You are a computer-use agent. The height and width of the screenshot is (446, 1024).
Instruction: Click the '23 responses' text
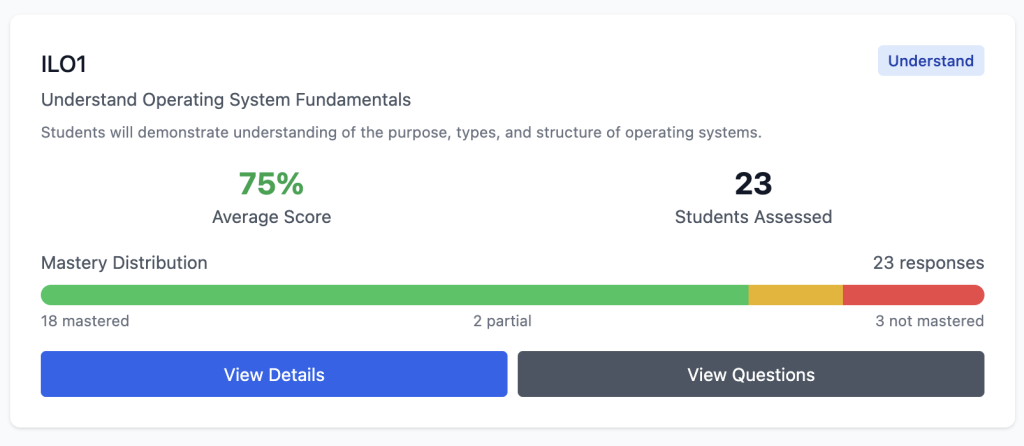tap(928, 263)
